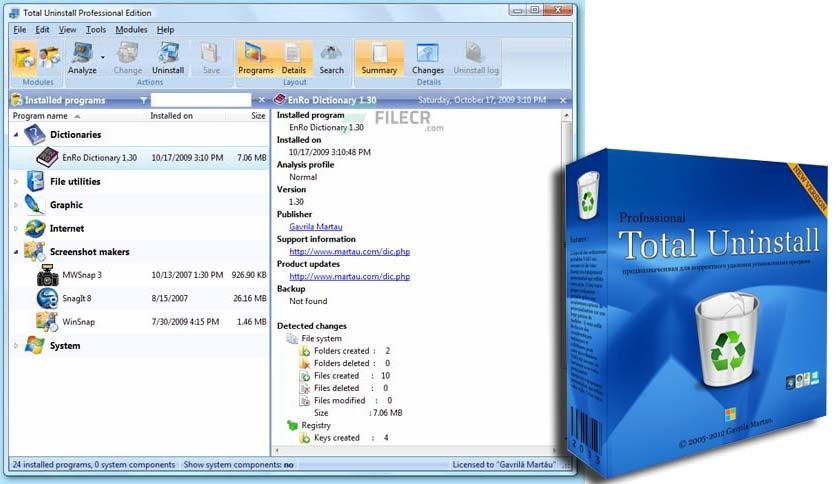Open the Support information URL link
Screen dimensions: 836x484
click(350, 252)
